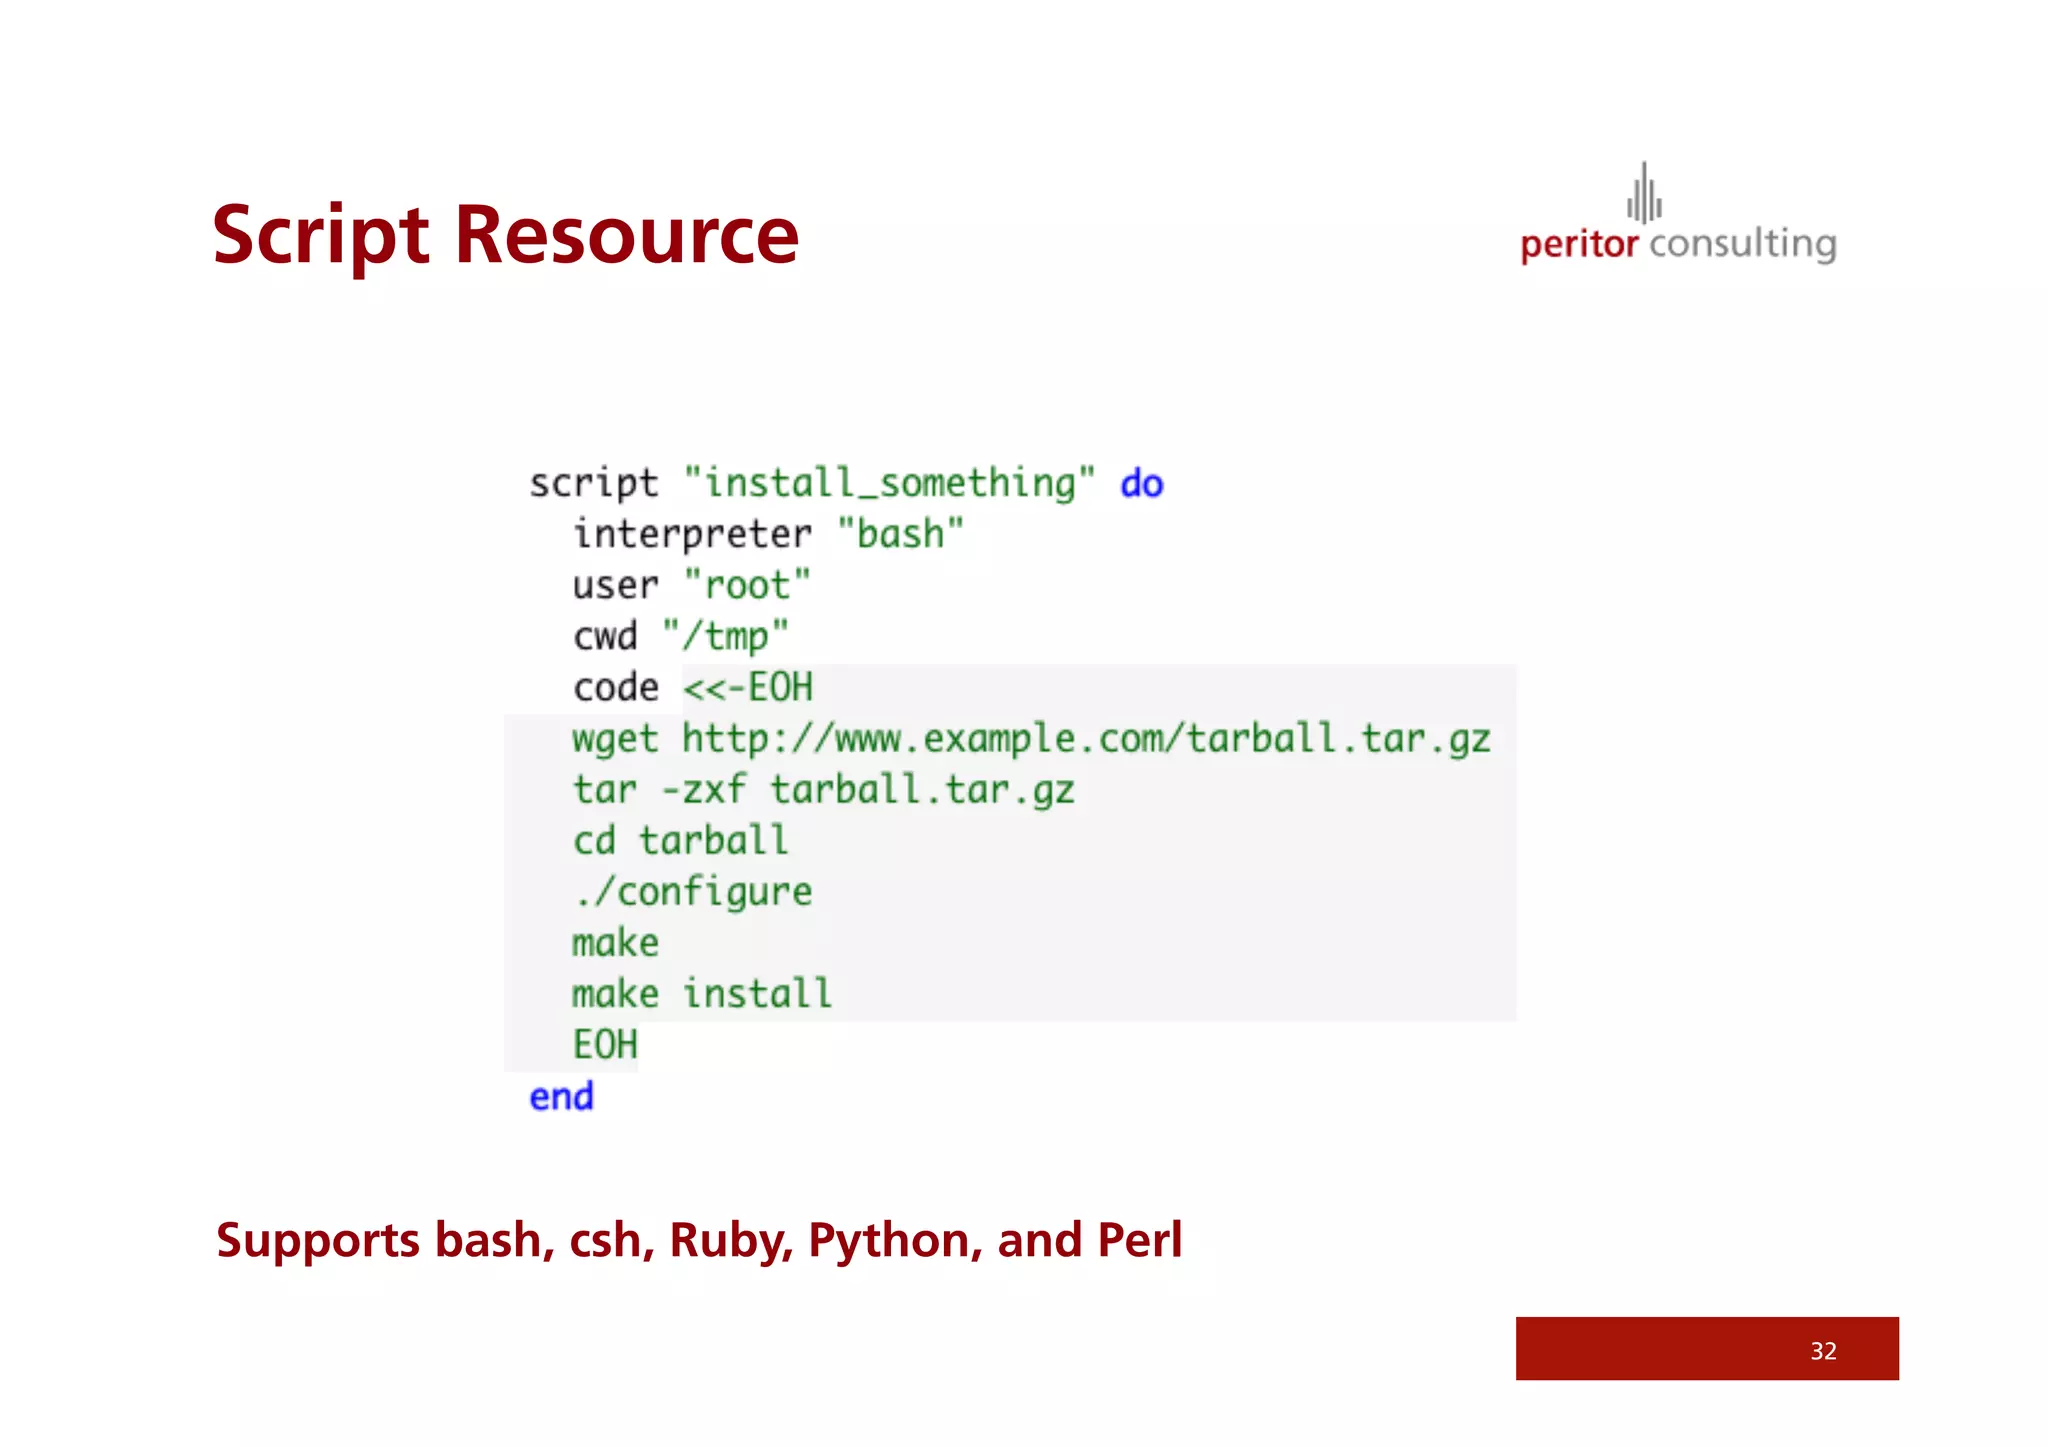Click the peritor consulting logo

[1678, 213]
